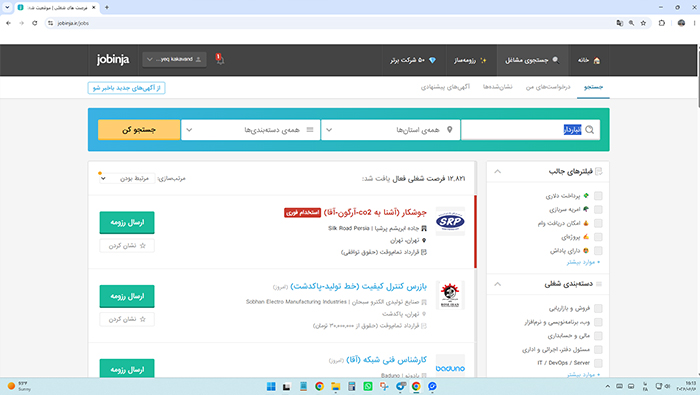Go back with the browser back arrow
The image size is (700, 395).
(8, 23)
